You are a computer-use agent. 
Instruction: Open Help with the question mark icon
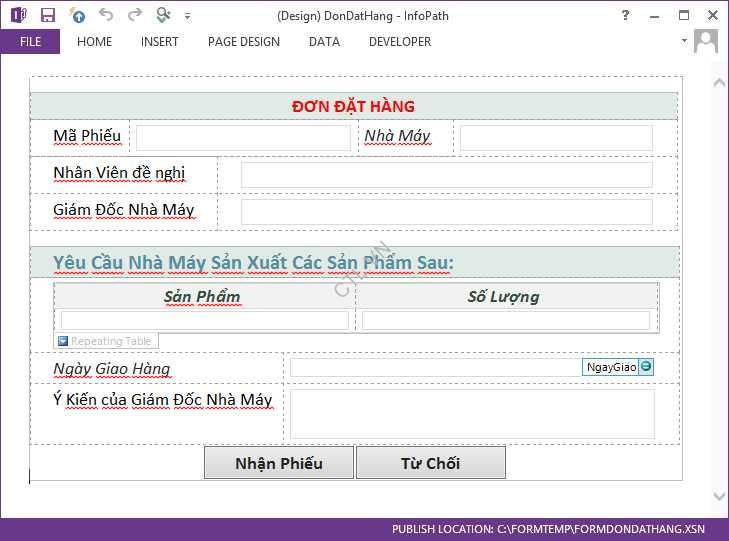(625, 15)
